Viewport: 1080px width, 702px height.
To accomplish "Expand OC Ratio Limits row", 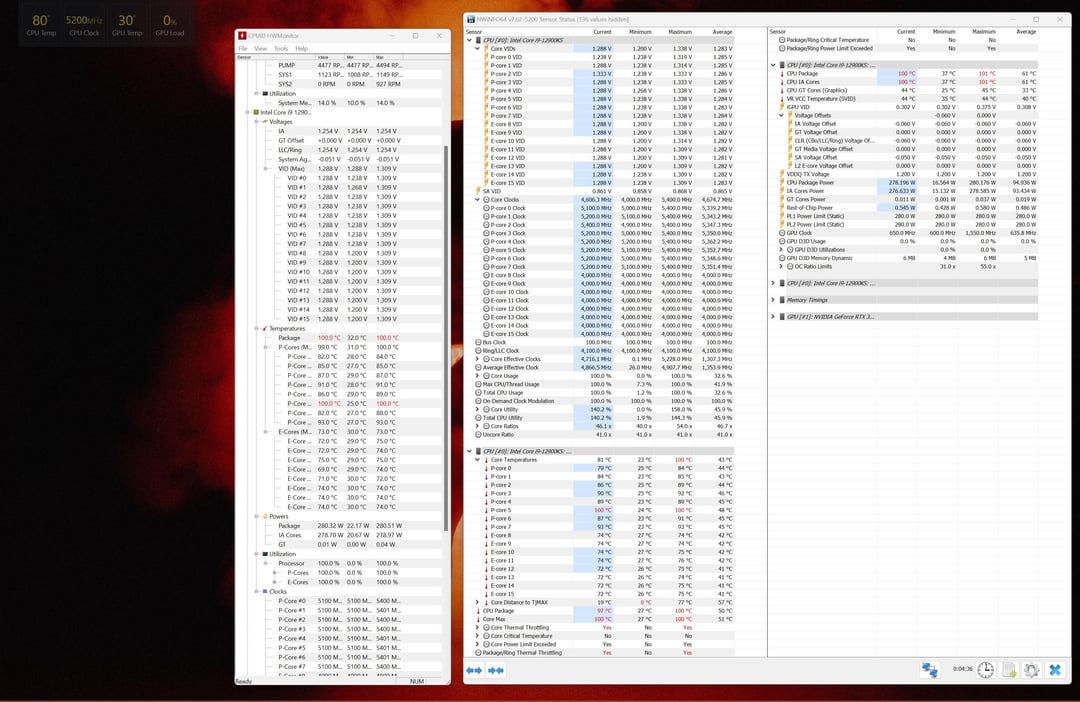I will pyautogui.click(x=781, y=267).
